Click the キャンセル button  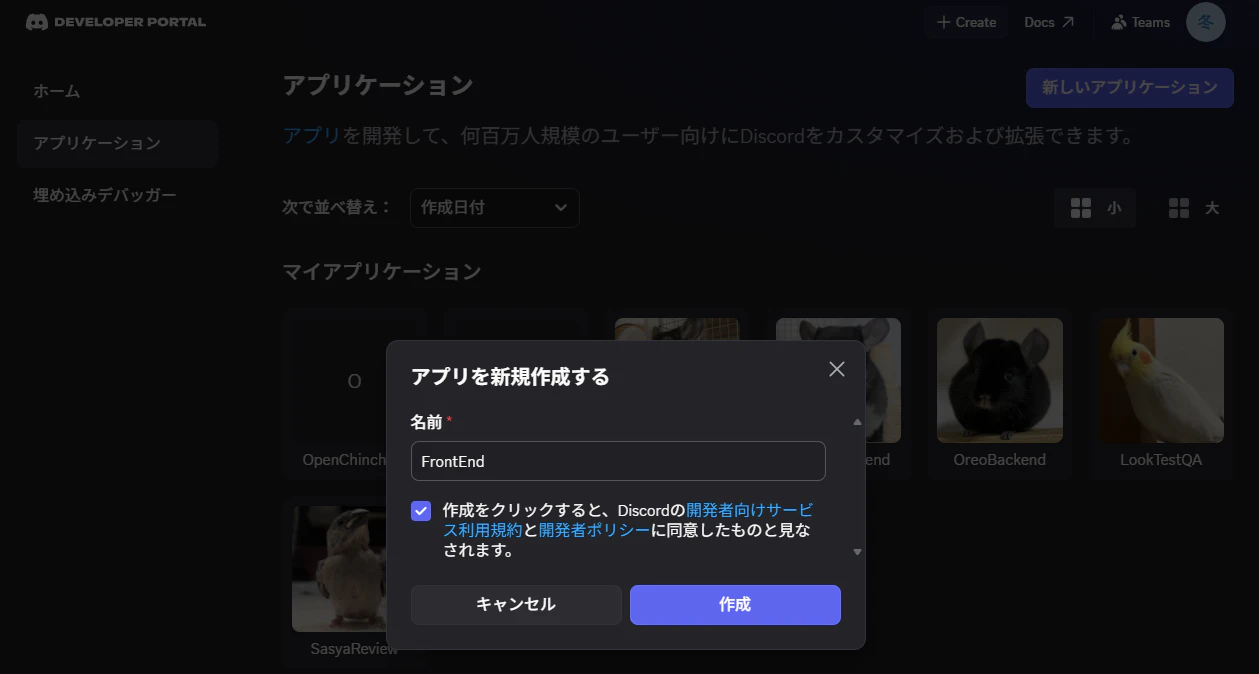(x=516, y=605)
